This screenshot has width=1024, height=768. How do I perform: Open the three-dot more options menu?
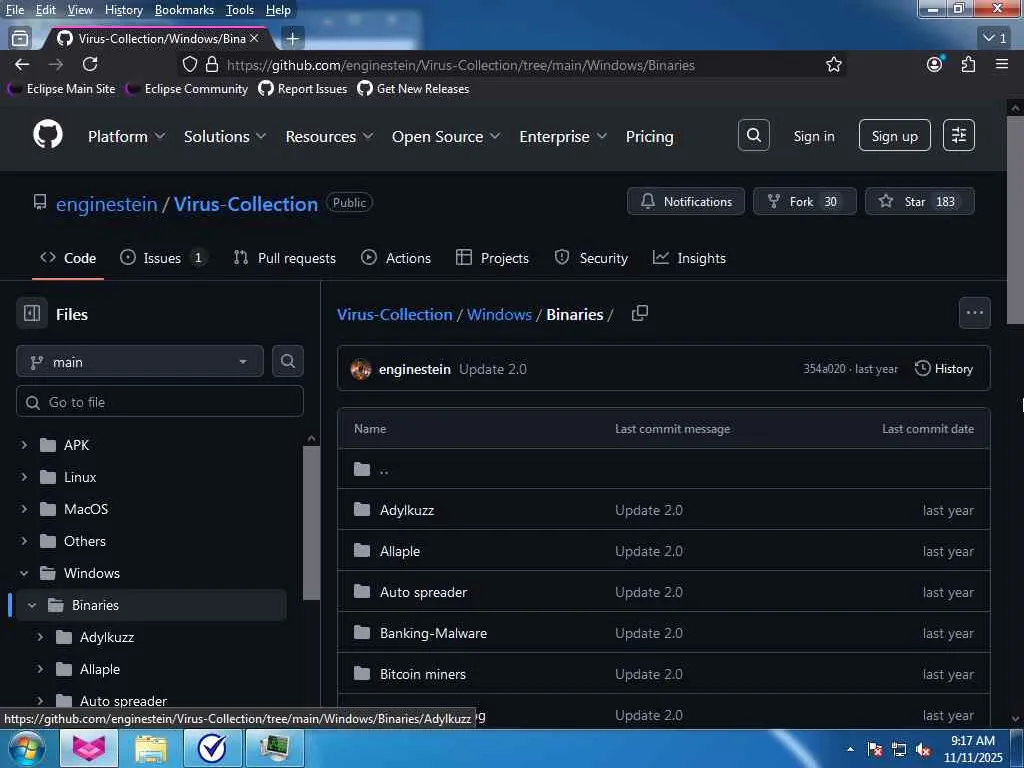tap(974, 313)
